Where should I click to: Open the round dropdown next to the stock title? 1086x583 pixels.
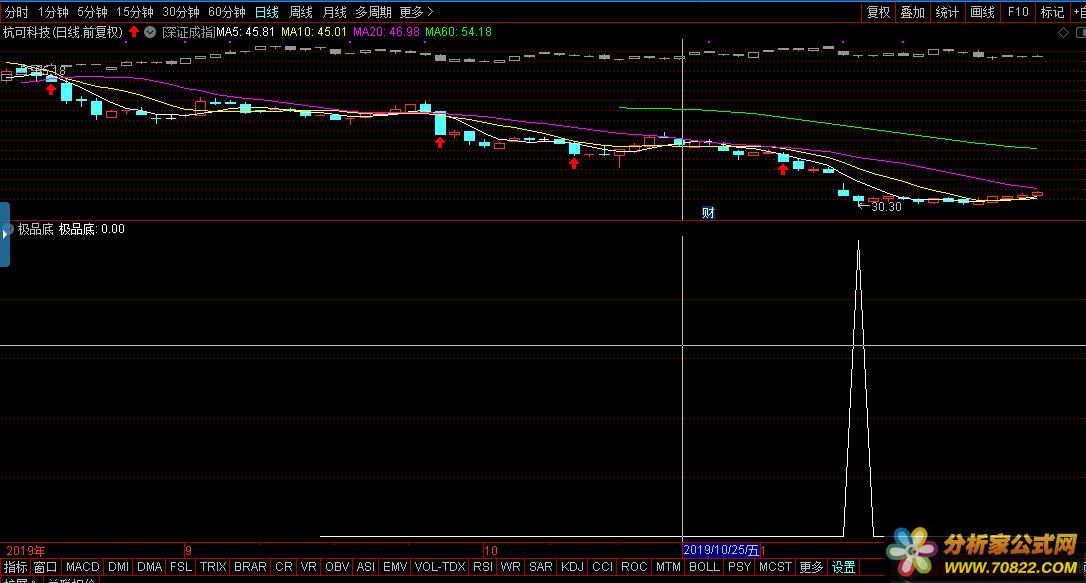pos(150,32)
